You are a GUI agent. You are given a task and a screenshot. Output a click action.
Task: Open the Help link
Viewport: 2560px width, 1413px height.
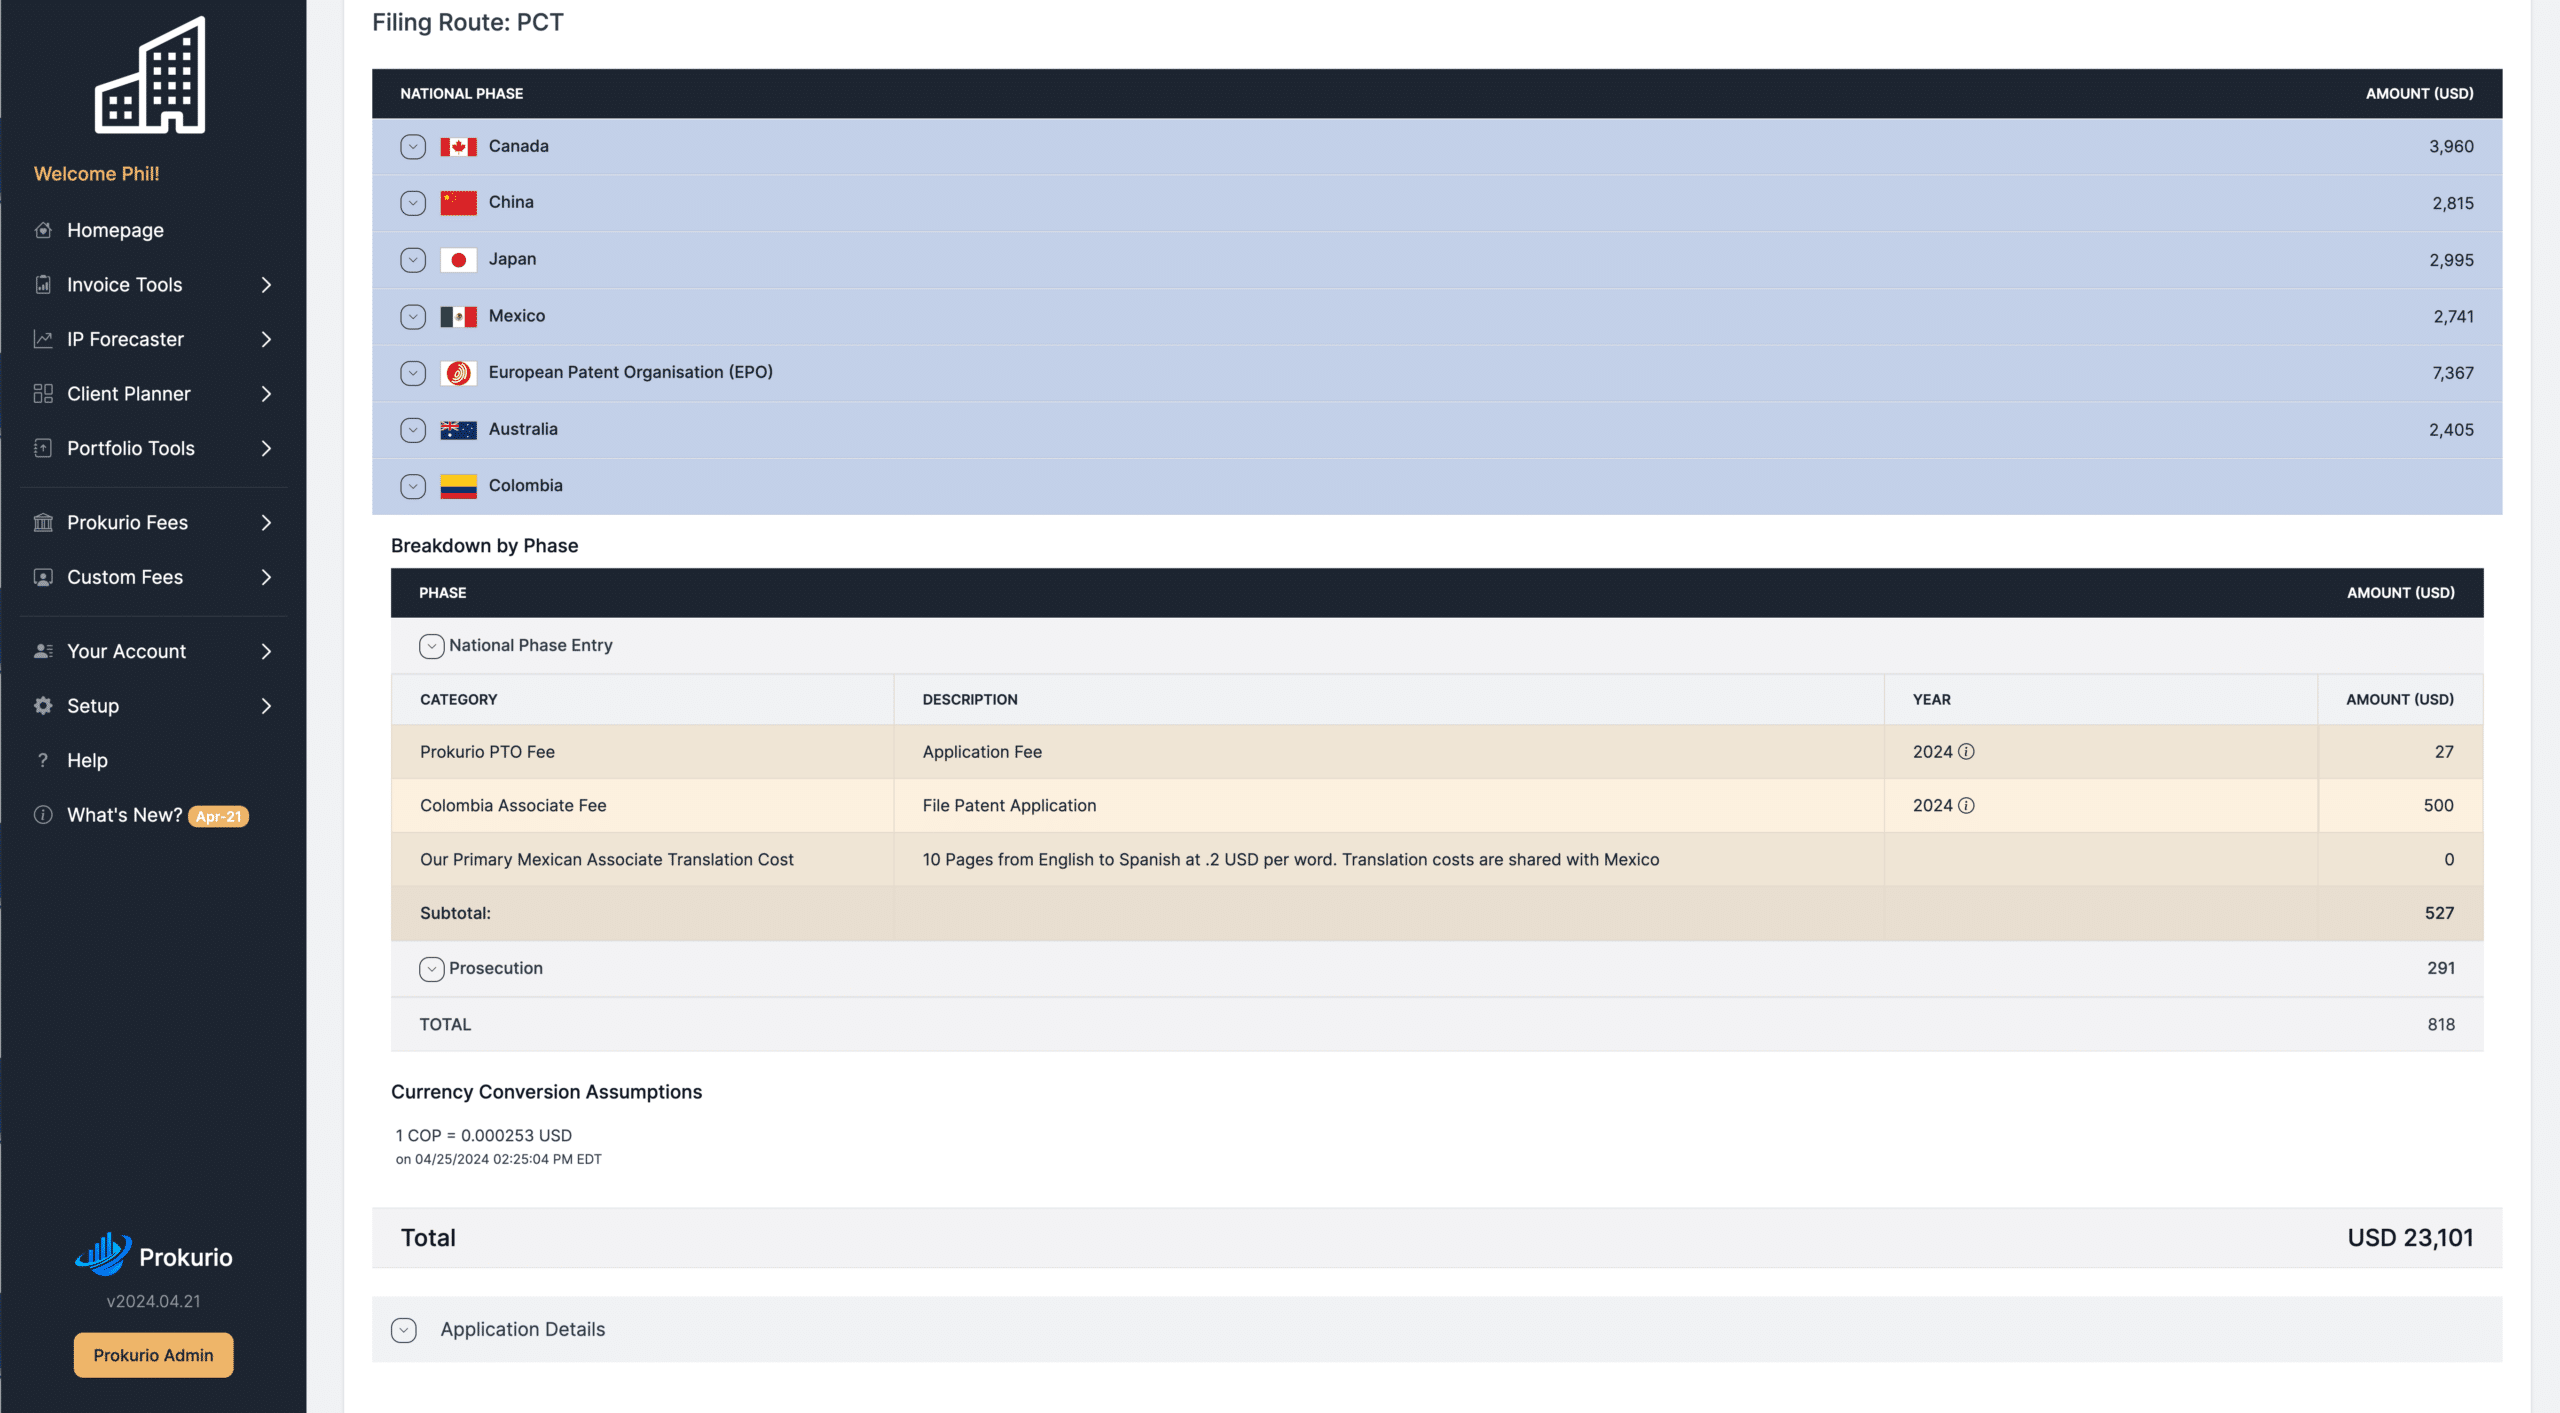[87, 760]
